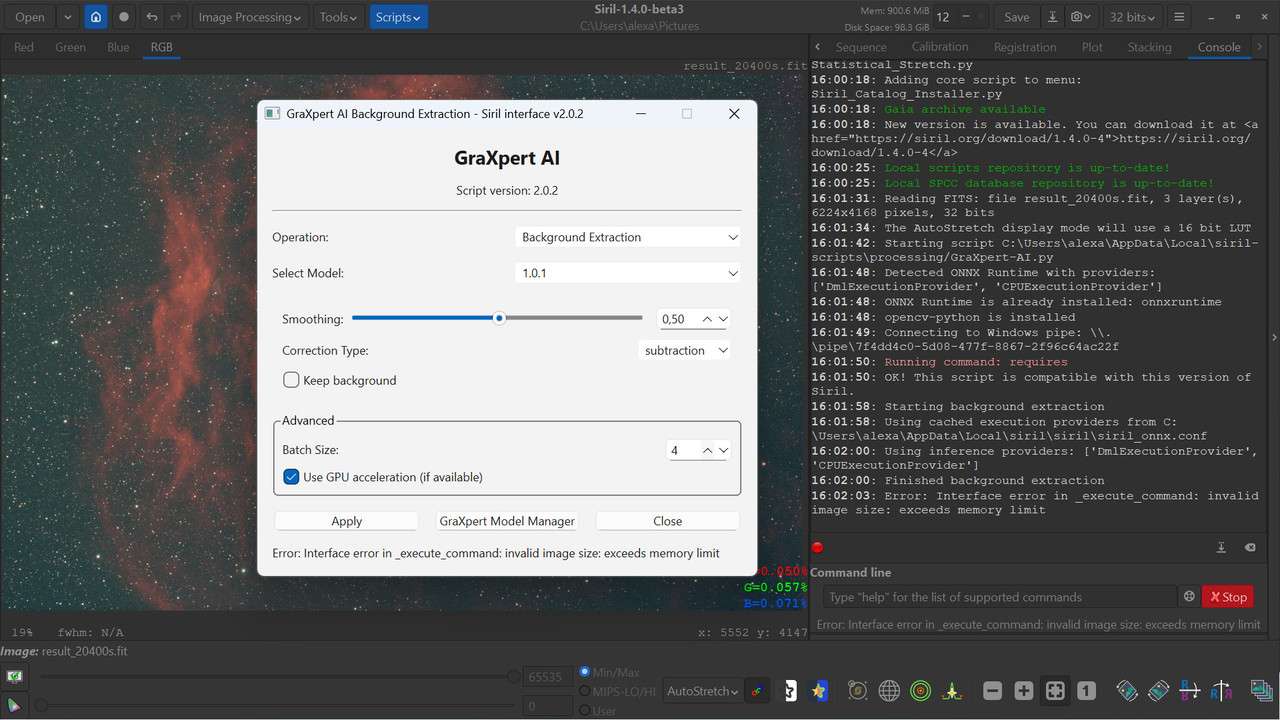Open the astrometry annotations globe icon
This screenshot has height=720, width=1280.
coord(889,690)
